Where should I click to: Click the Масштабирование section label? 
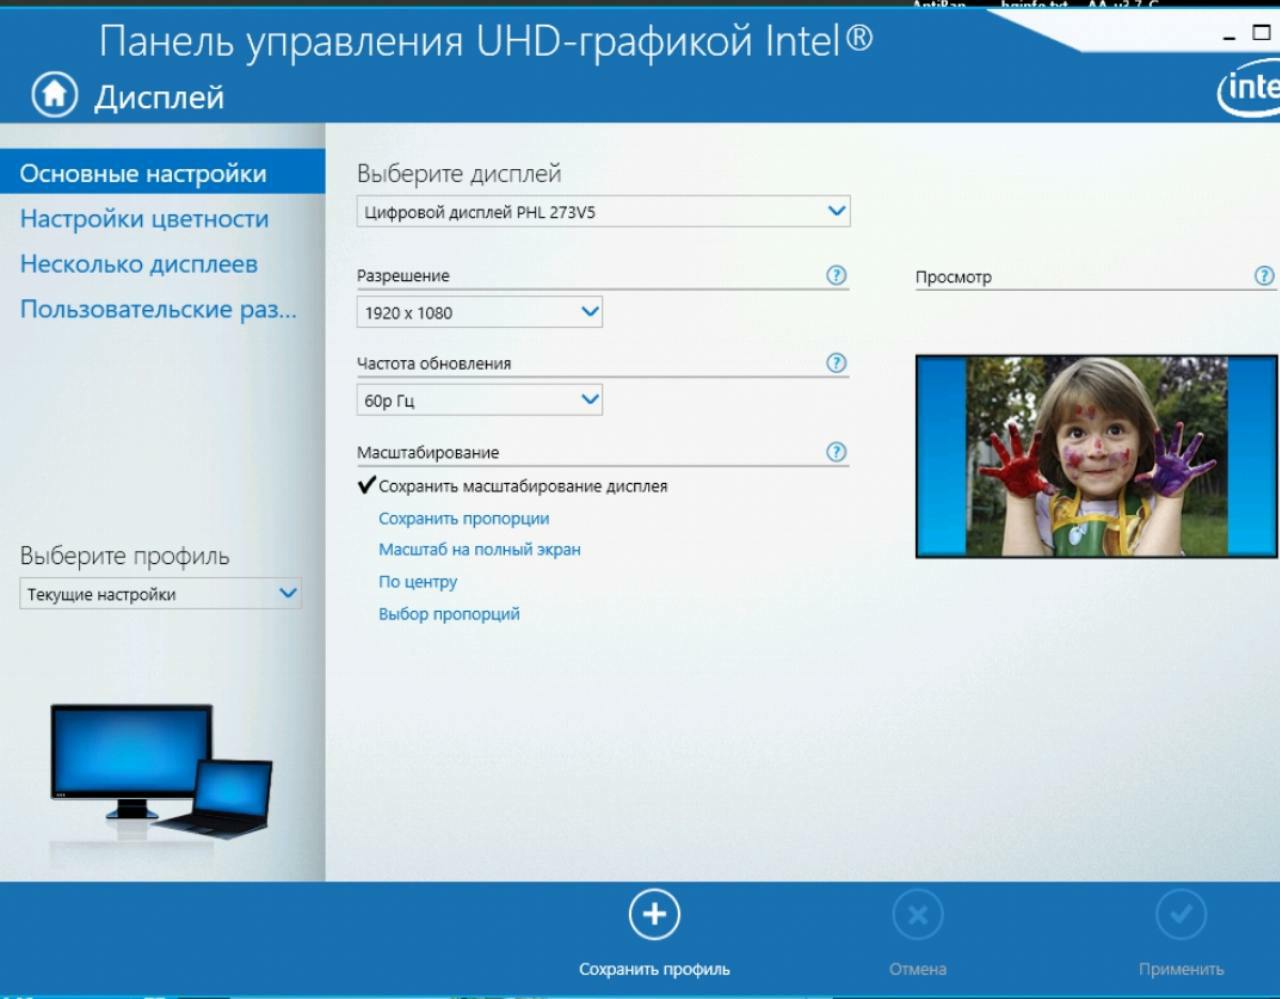click(428, 452)
